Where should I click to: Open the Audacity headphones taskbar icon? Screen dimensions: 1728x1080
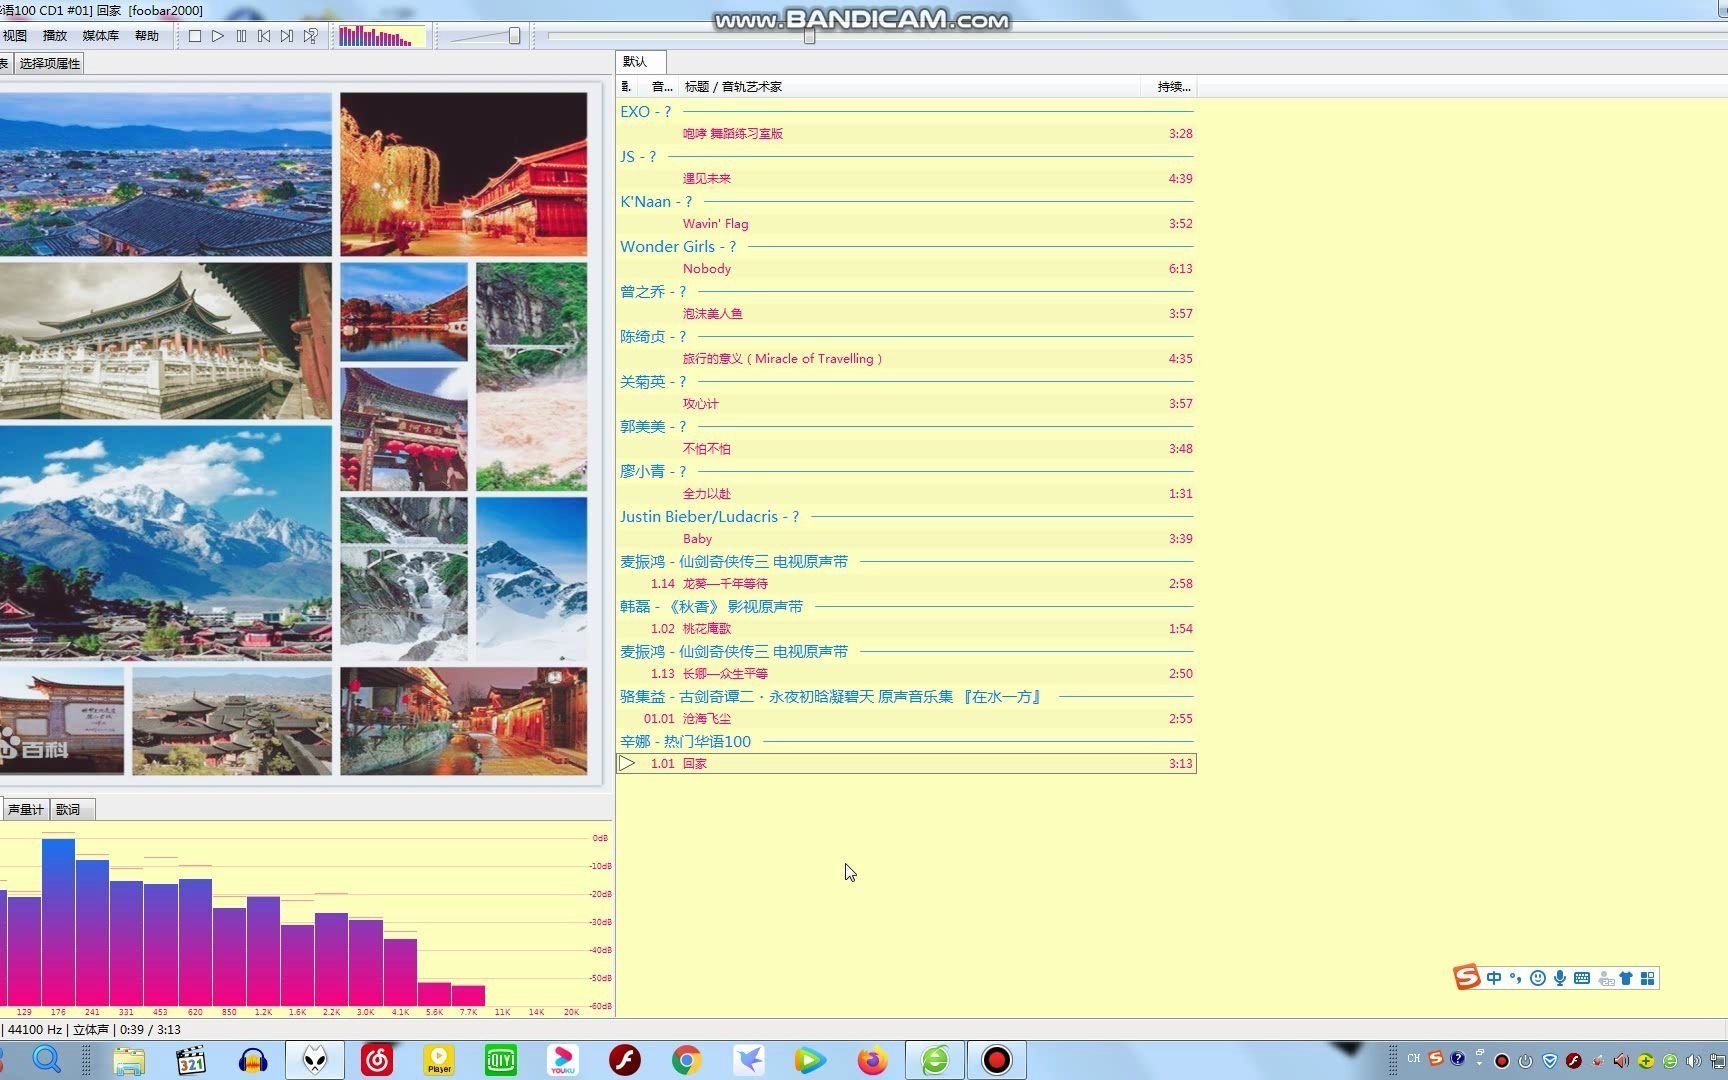tap(253, 1060)
